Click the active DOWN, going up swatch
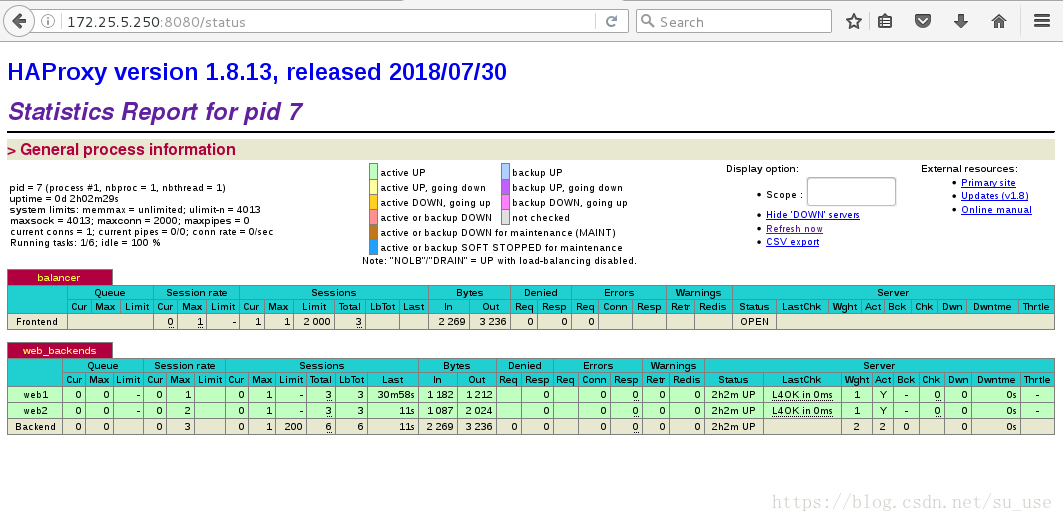 tap(374, 202)
